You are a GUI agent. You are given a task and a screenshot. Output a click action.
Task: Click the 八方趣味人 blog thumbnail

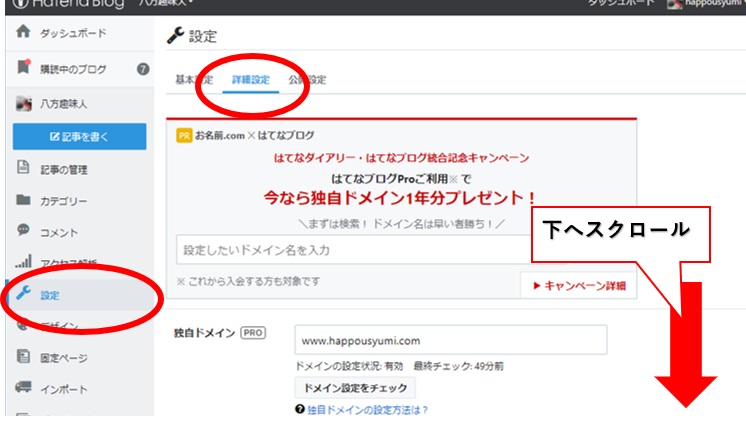point(24,103)
